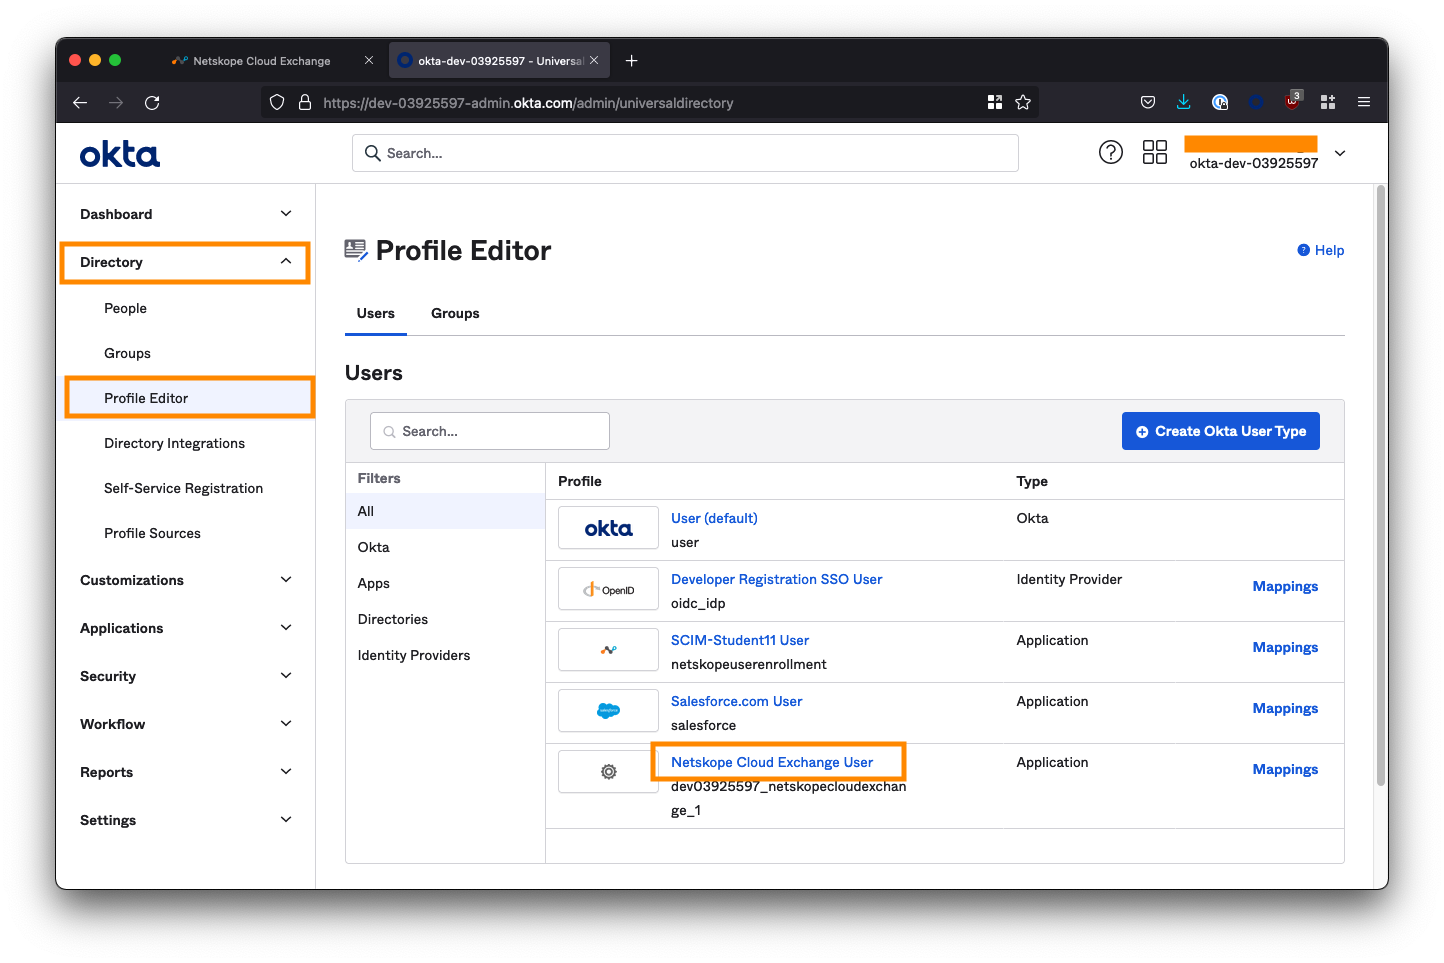Click the page reload icon in the browser toolbar
The height and width of the screenshot is (963, 1444).
click(x=152, y=102)
